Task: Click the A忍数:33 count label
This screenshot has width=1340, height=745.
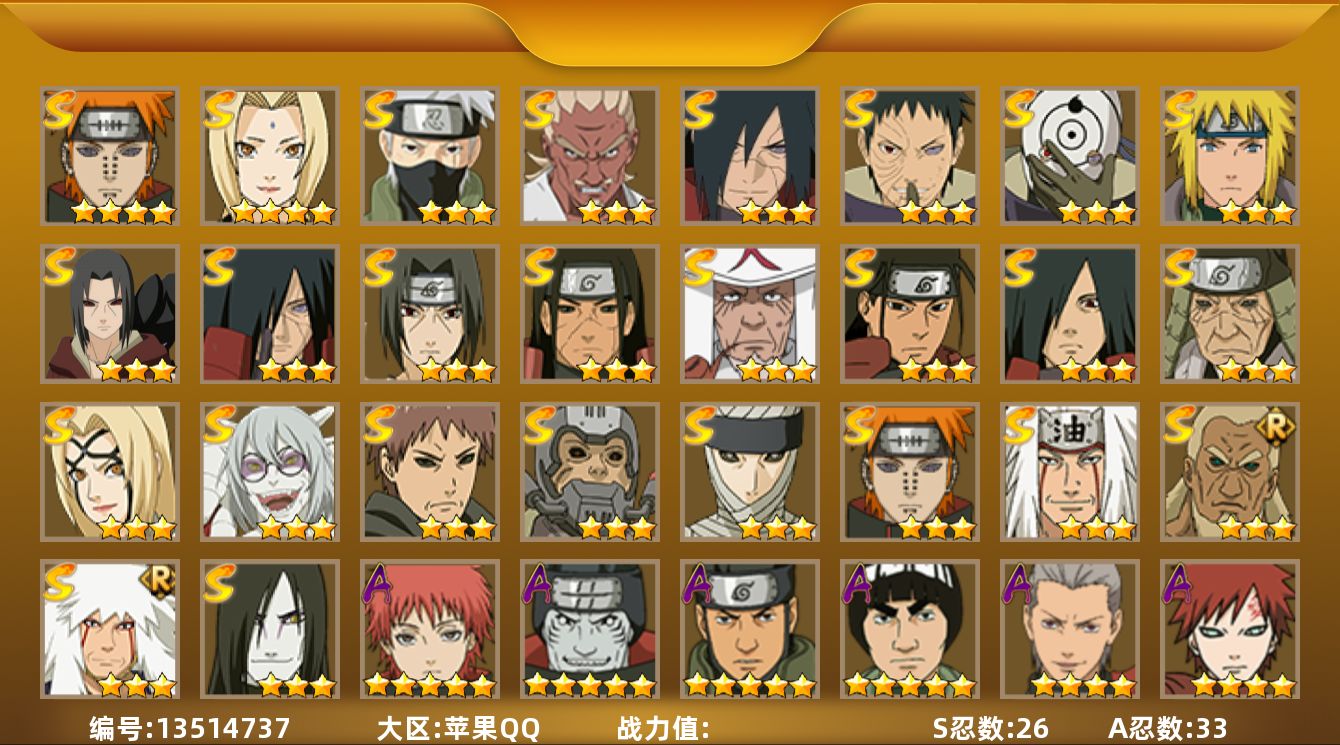Action: click(1168, 728)
